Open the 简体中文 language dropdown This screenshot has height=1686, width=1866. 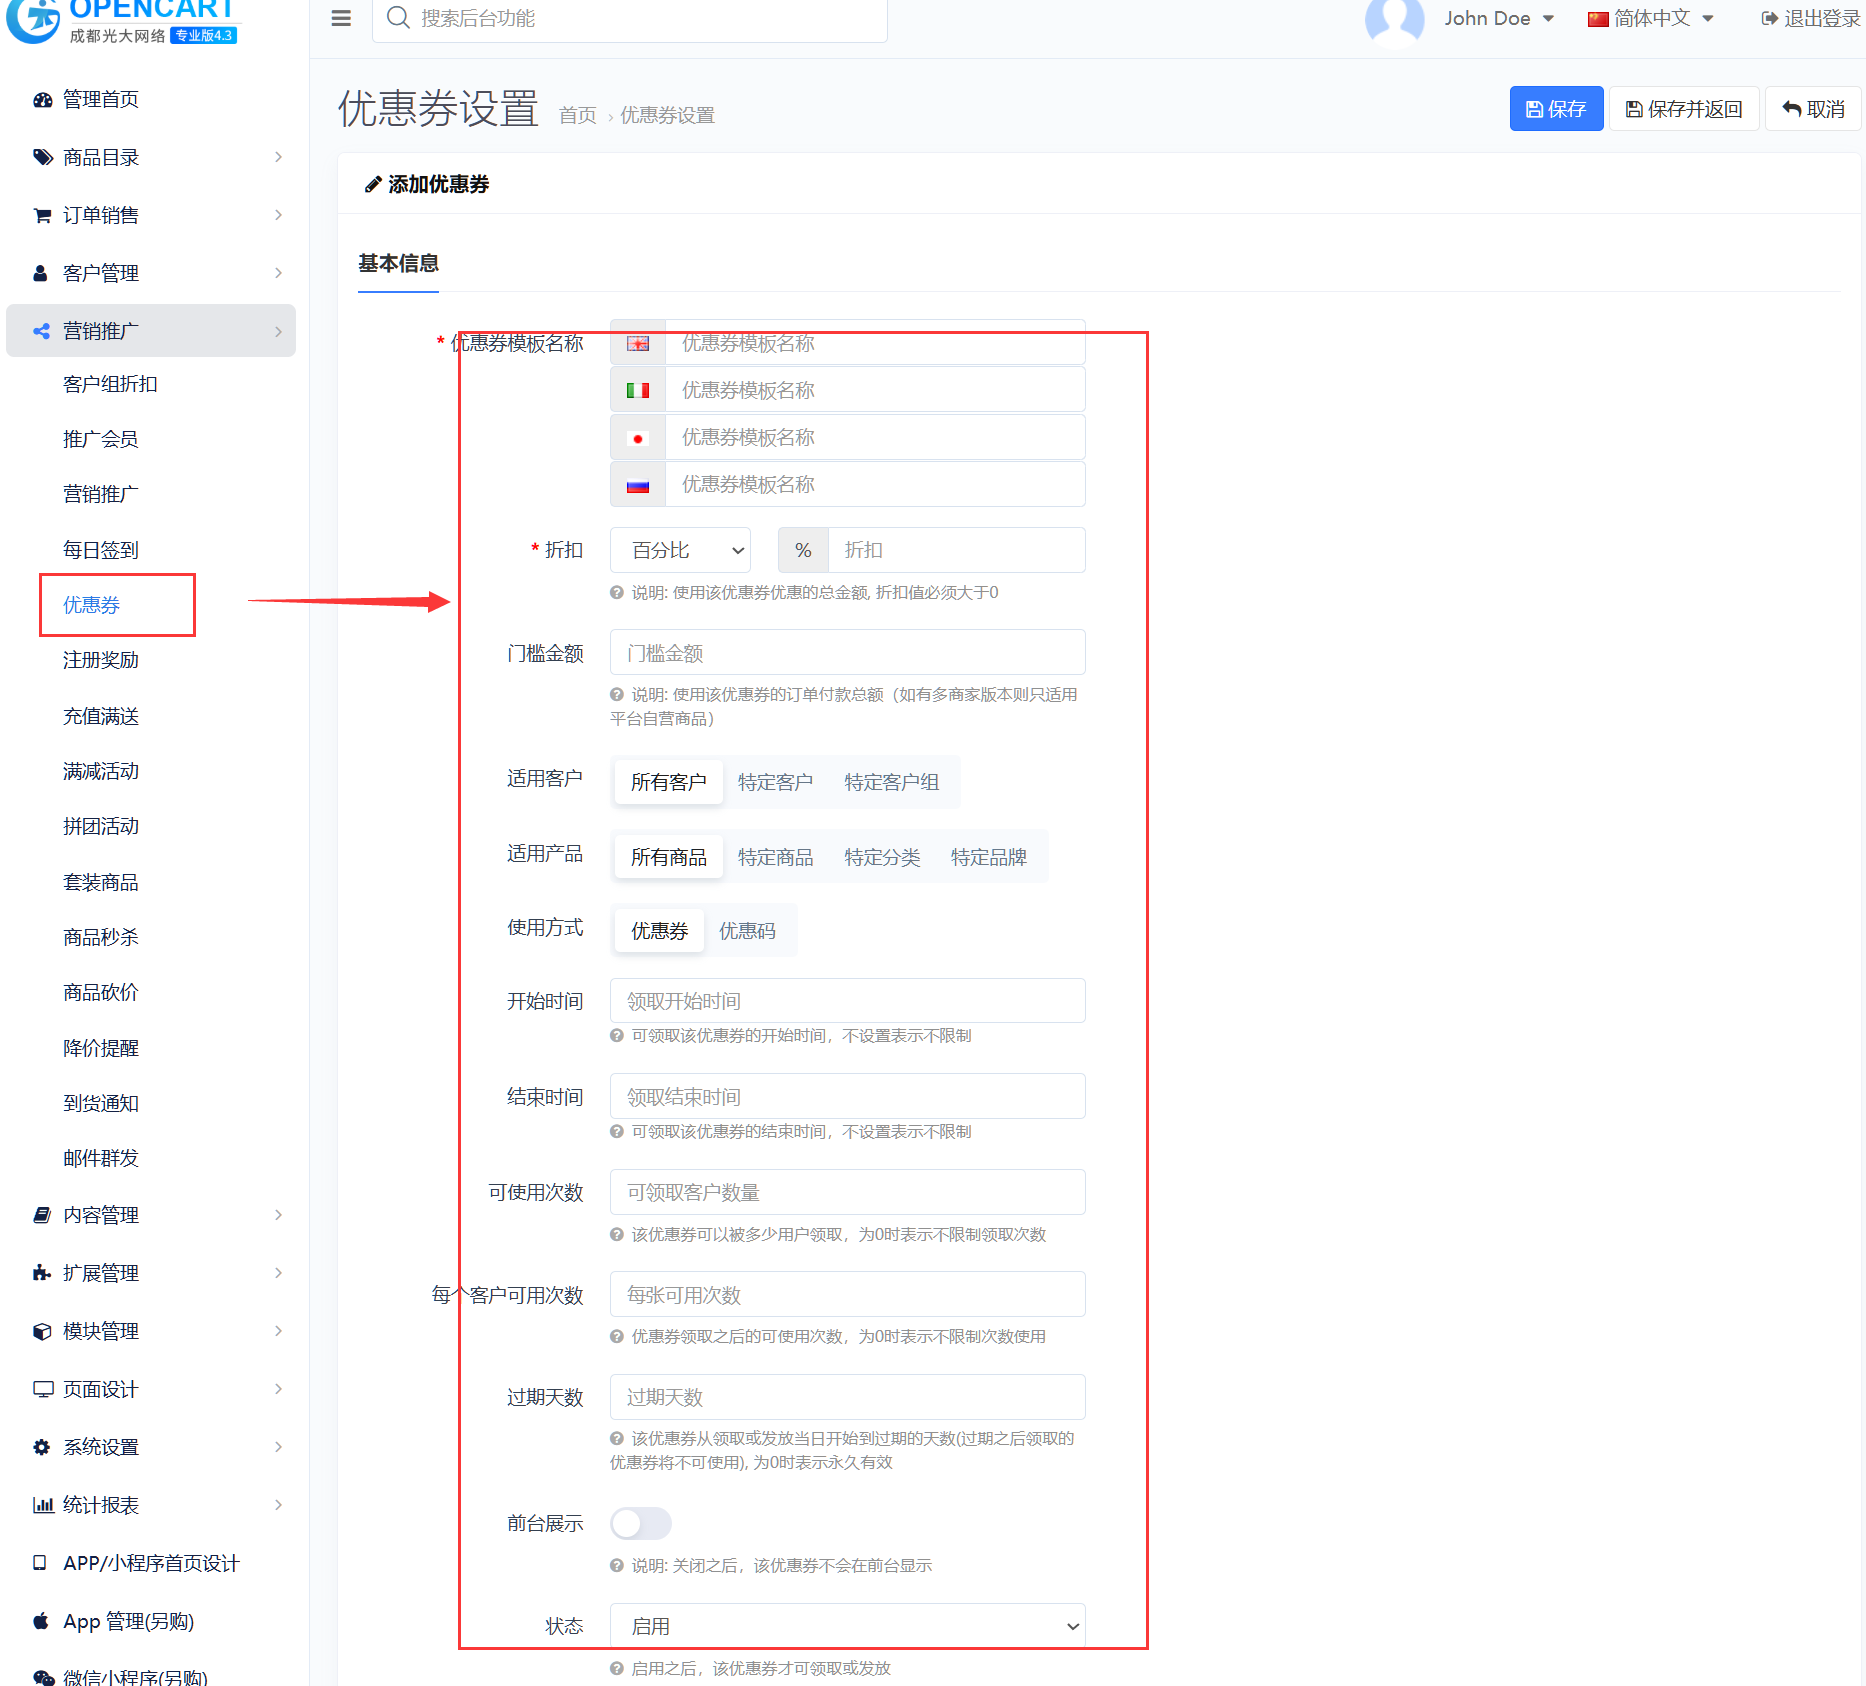[x=1651, y=19]
